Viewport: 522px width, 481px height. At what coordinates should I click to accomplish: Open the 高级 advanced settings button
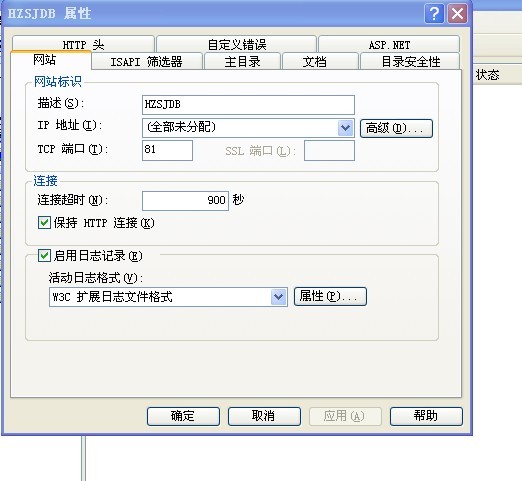click(396, 128)
